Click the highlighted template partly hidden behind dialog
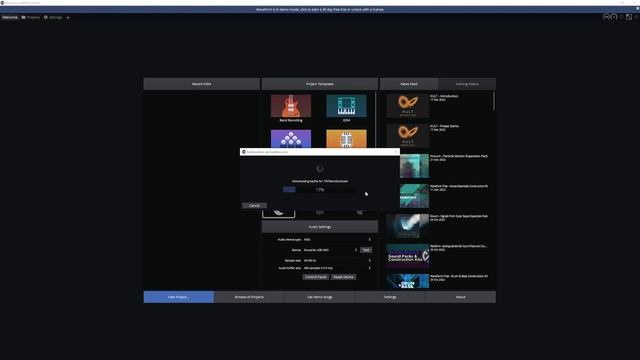 [278, 214]
